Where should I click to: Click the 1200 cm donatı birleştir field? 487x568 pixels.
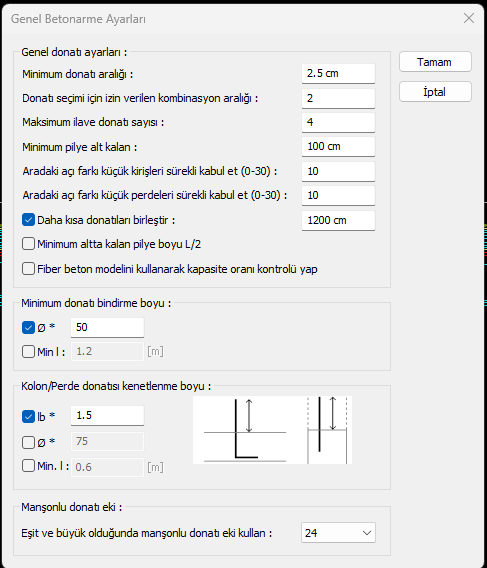pyautogui.click(x=338, y=220)
